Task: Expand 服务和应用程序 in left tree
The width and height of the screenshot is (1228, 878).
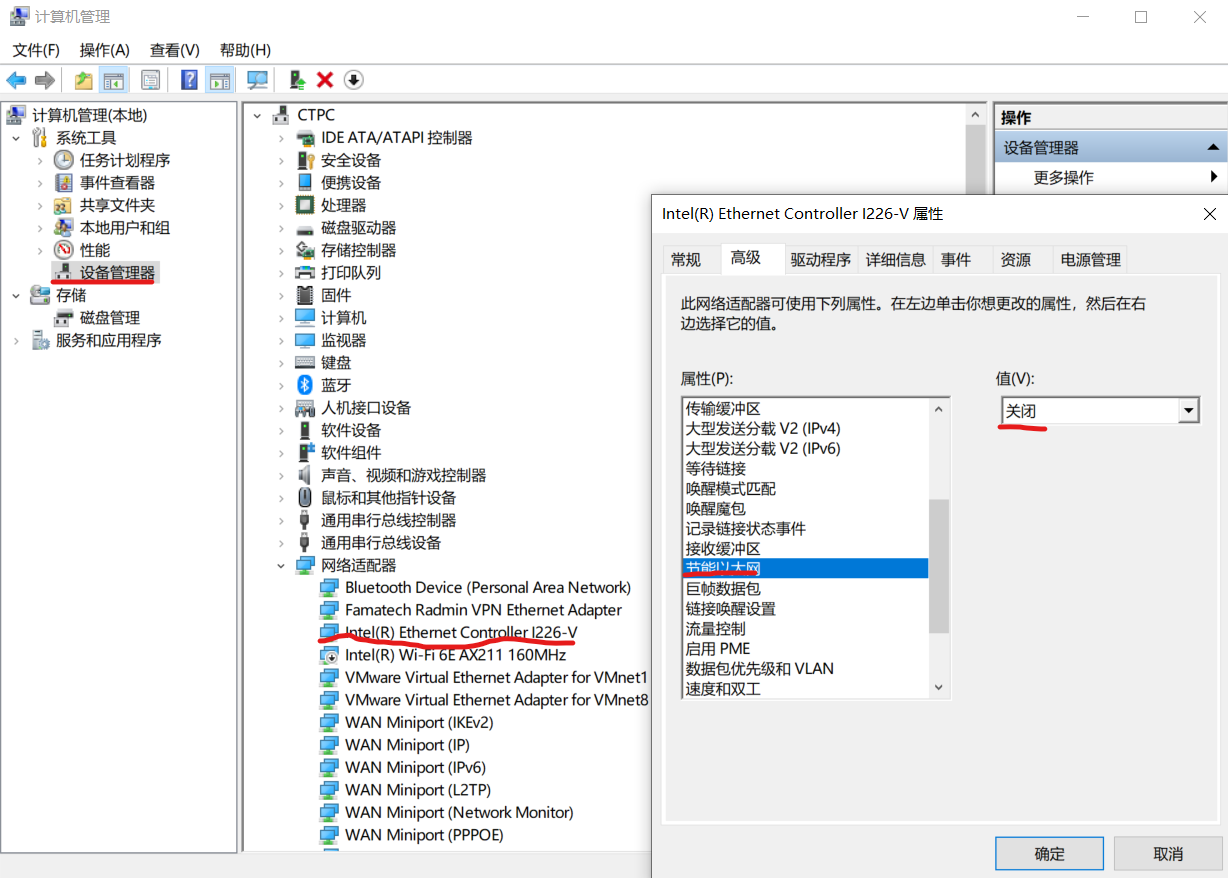Action: click(x=17, y=341)
